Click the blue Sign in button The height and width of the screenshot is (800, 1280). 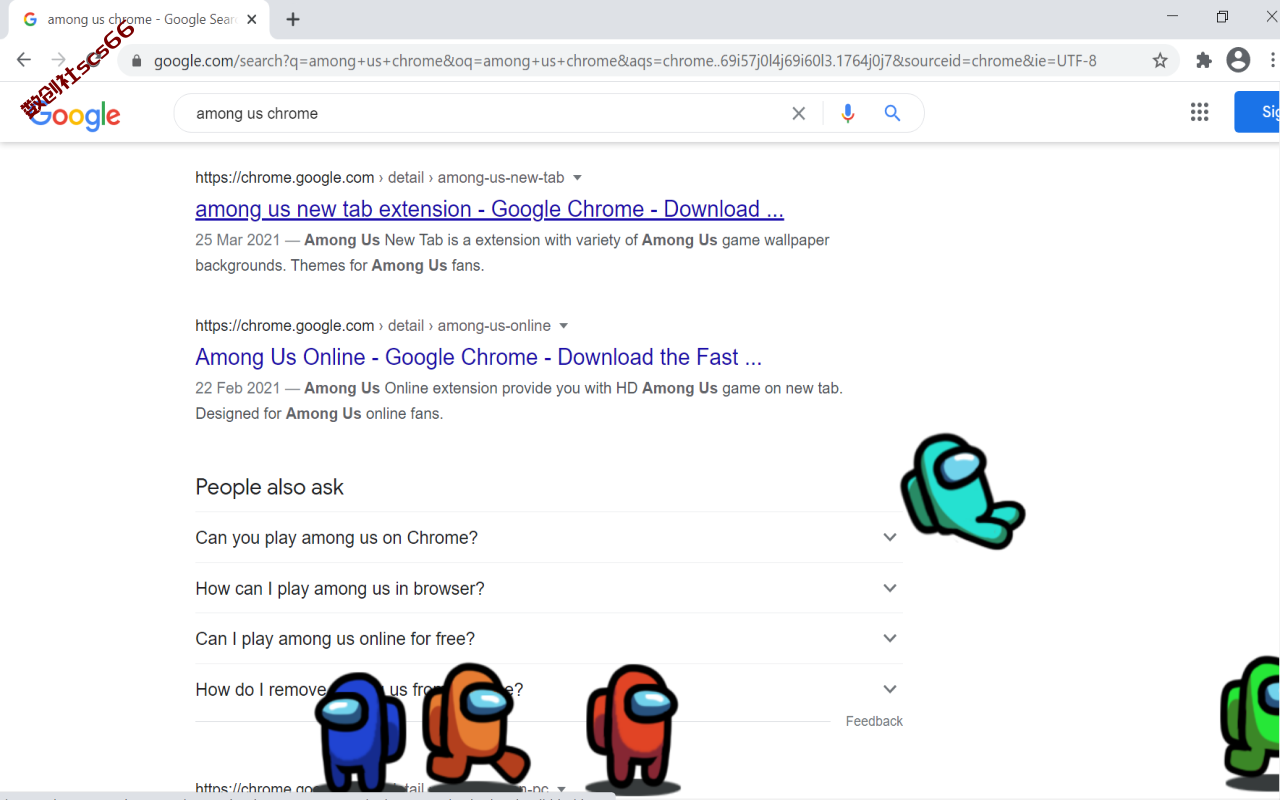[1257, 112]
